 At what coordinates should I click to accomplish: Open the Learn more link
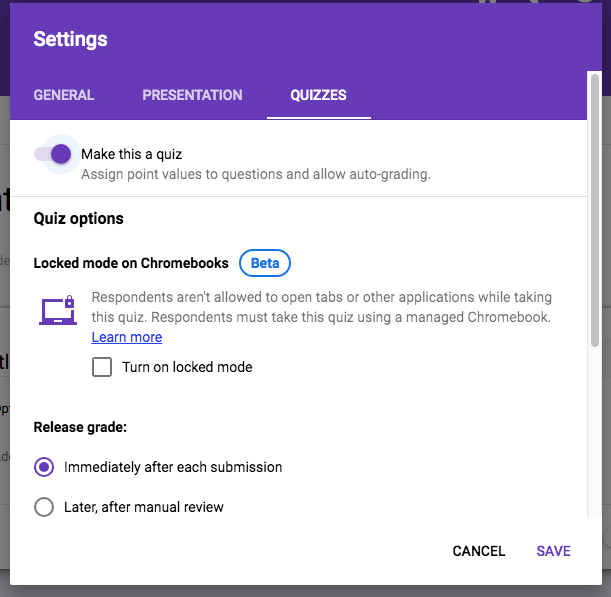(126, 337)
